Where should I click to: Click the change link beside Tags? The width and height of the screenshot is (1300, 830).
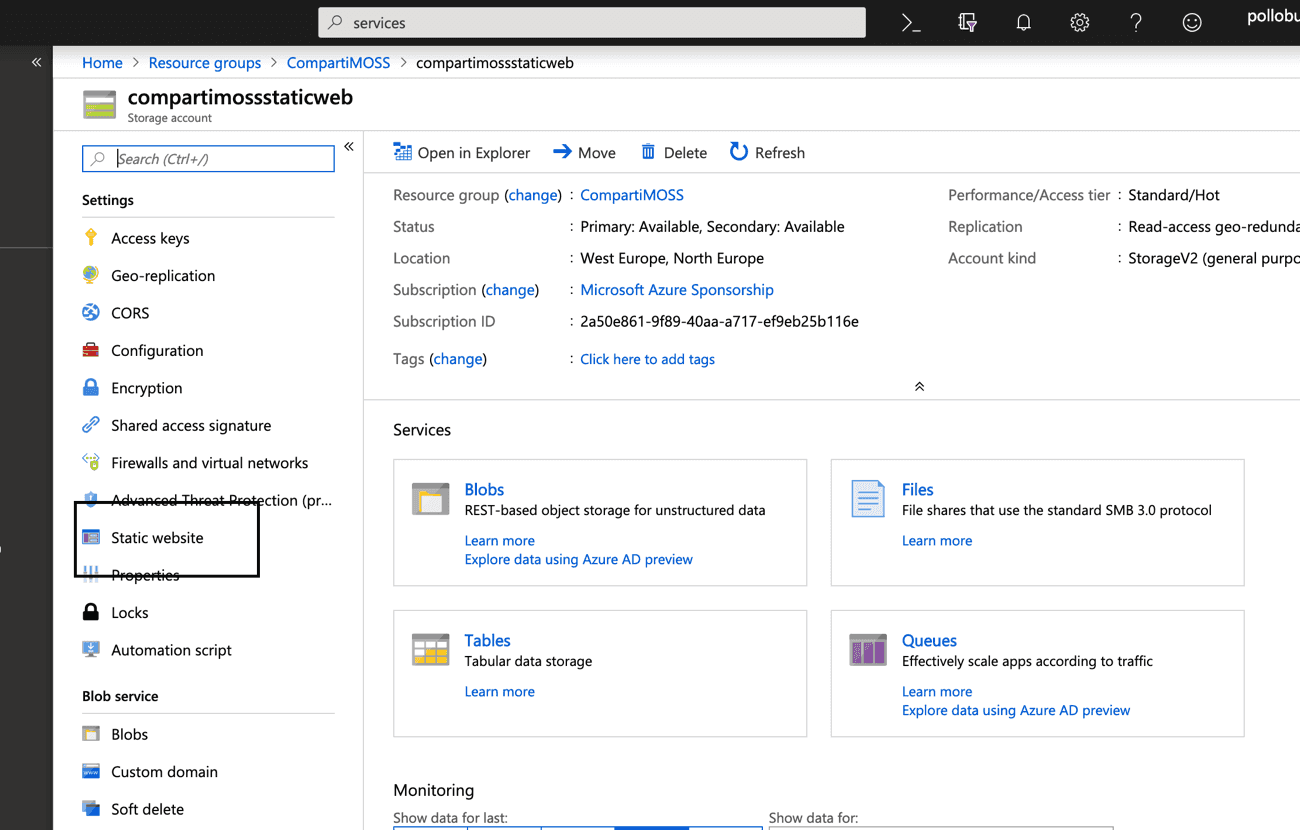click(458, 359)
